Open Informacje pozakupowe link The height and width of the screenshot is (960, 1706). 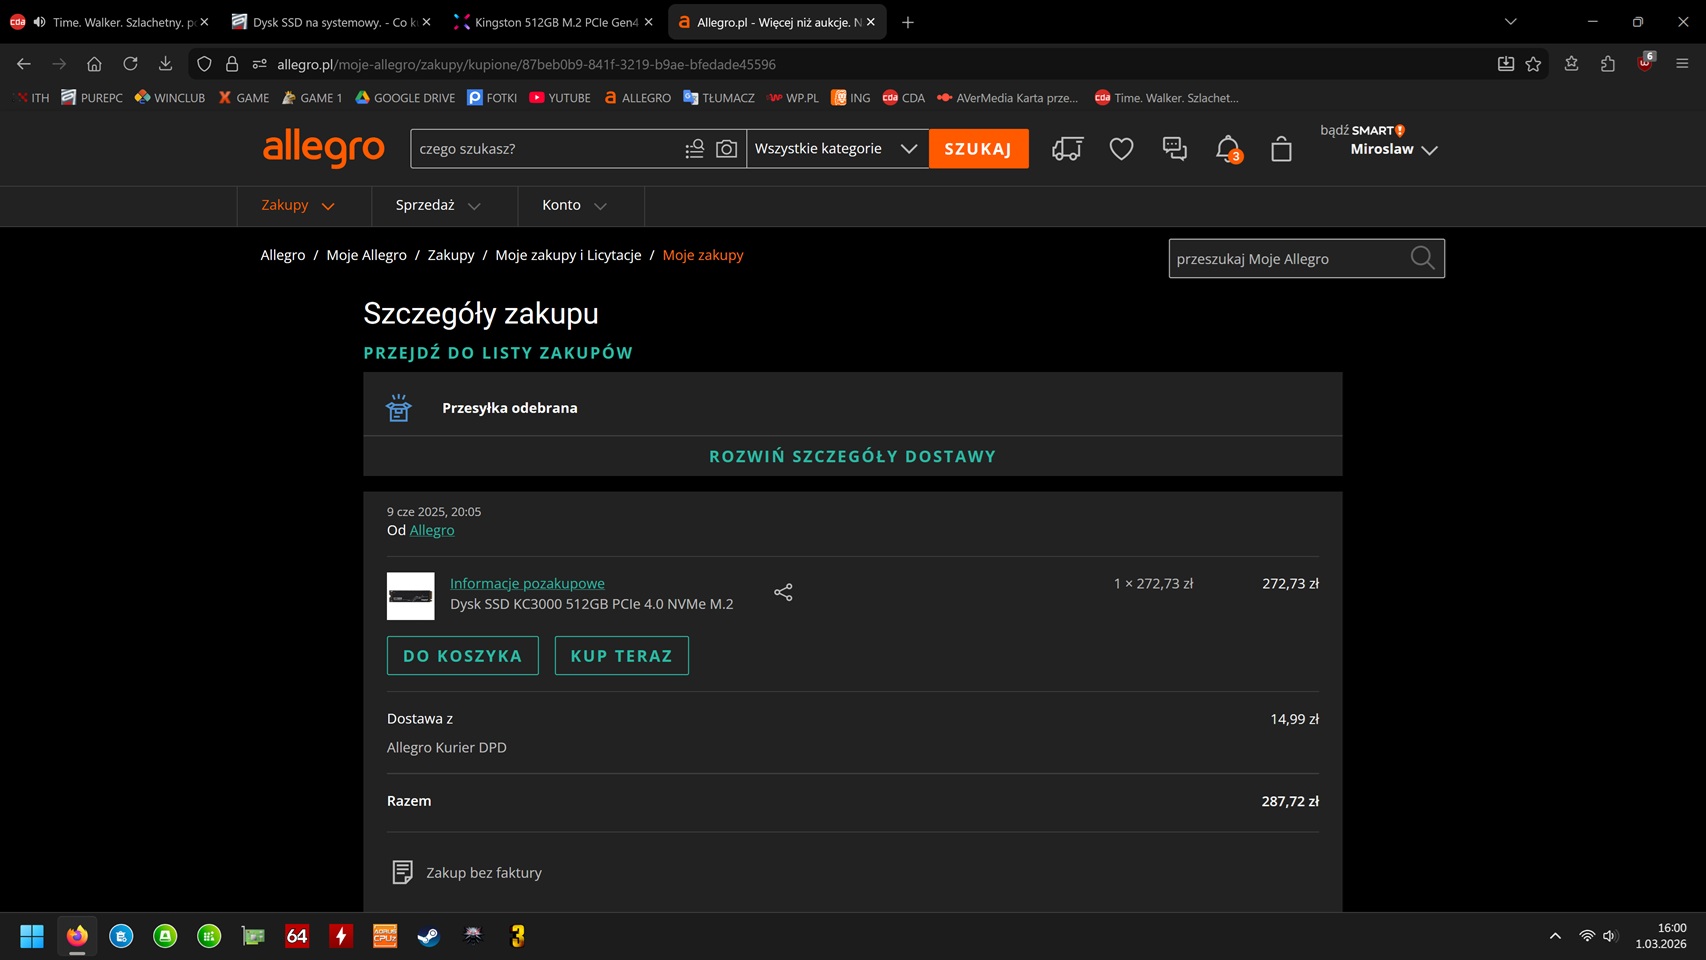pyautogui.click(x=527, y=583)
